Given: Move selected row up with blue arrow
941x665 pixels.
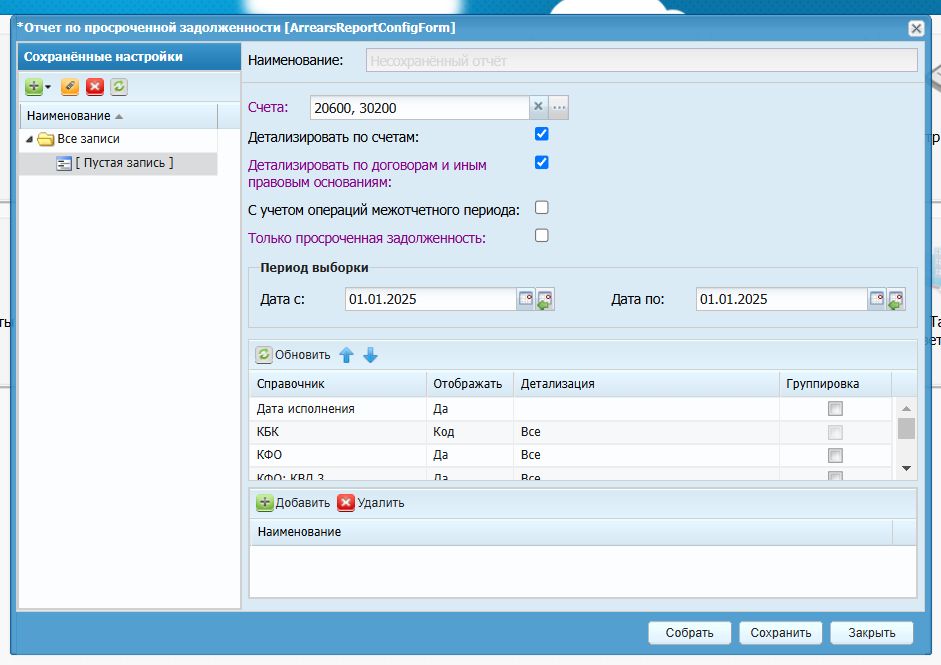Looking at the screenshot, I should click(346, 355).
